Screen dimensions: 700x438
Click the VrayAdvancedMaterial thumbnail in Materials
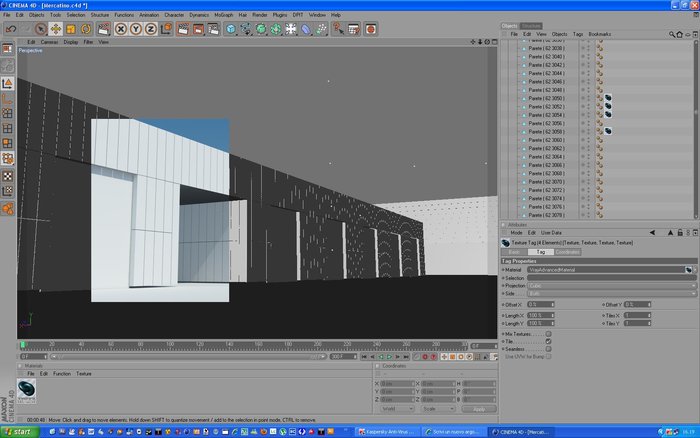click(26, 391)
